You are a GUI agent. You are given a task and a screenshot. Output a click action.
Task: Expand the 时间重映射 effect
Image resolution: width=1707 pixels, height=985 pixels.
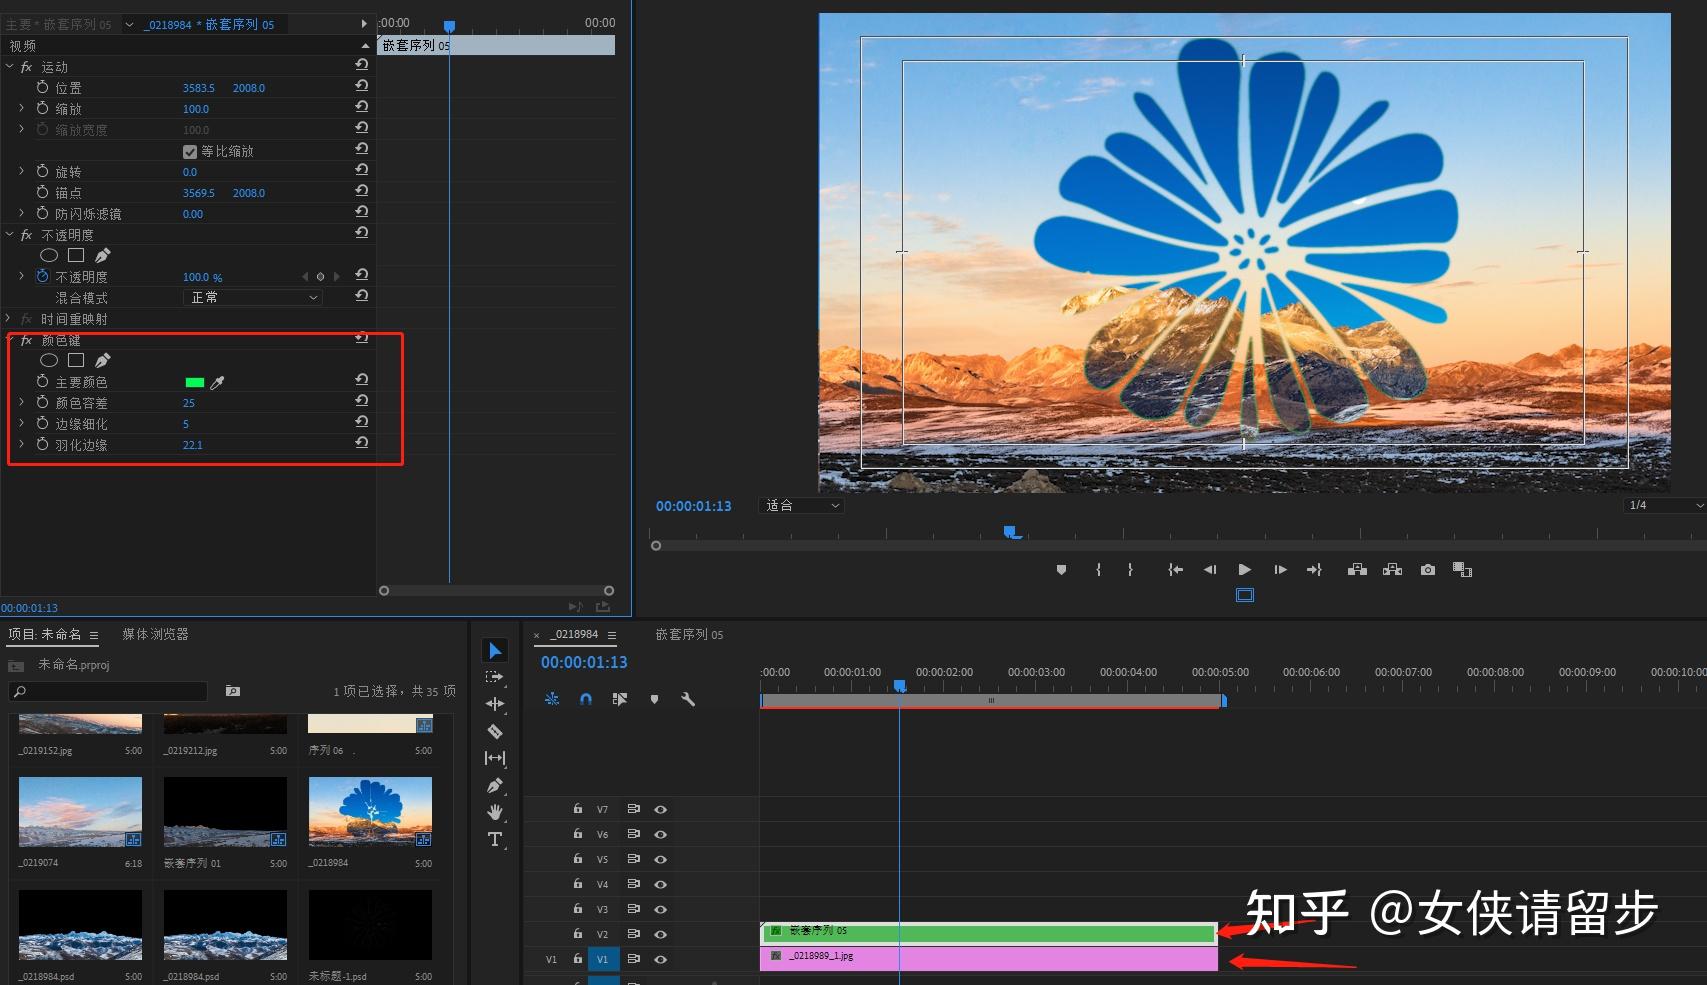click(10, 318)
